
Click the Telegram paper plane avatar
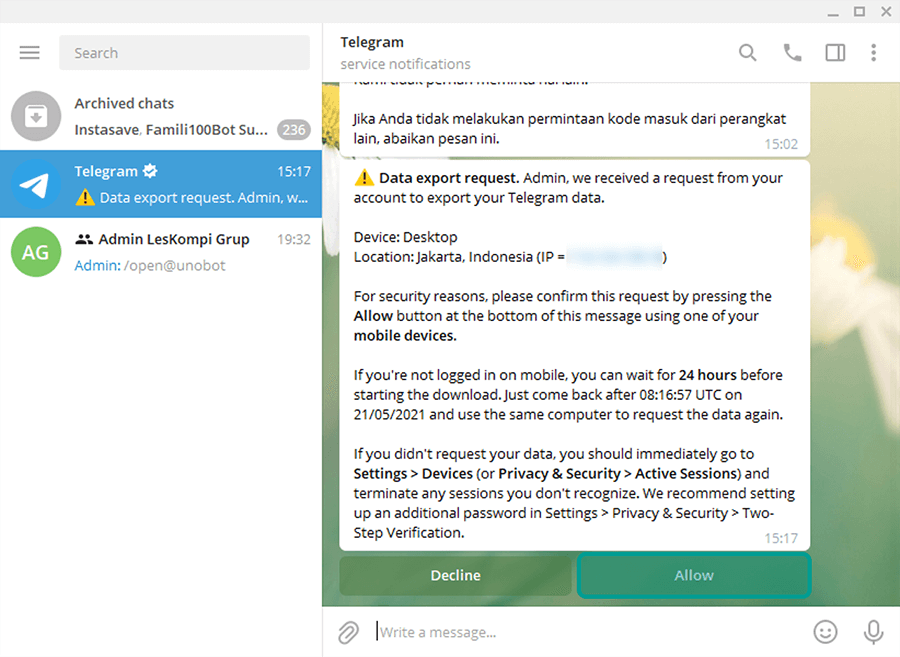pos(36,184)
